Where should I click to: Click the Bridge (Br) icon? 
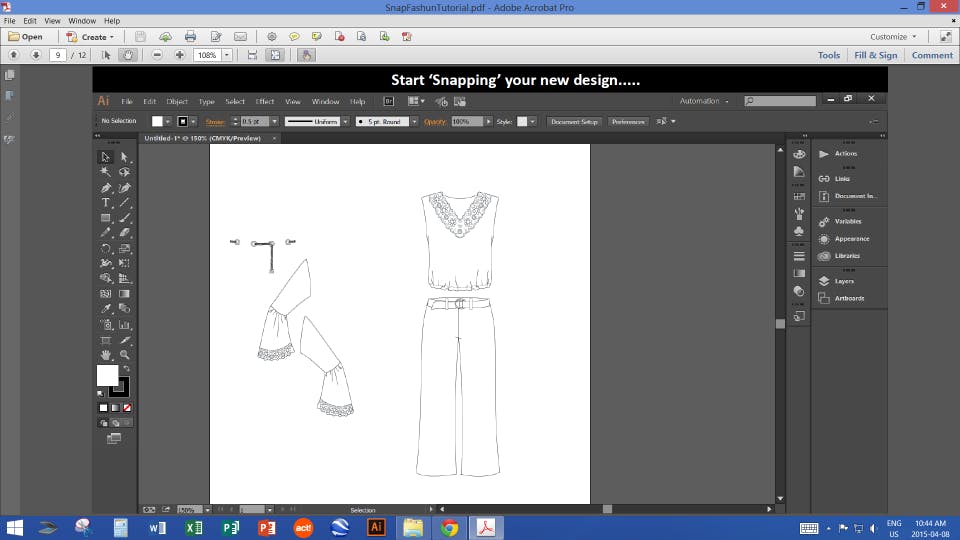pyautogui.click(x=388, y=101)
